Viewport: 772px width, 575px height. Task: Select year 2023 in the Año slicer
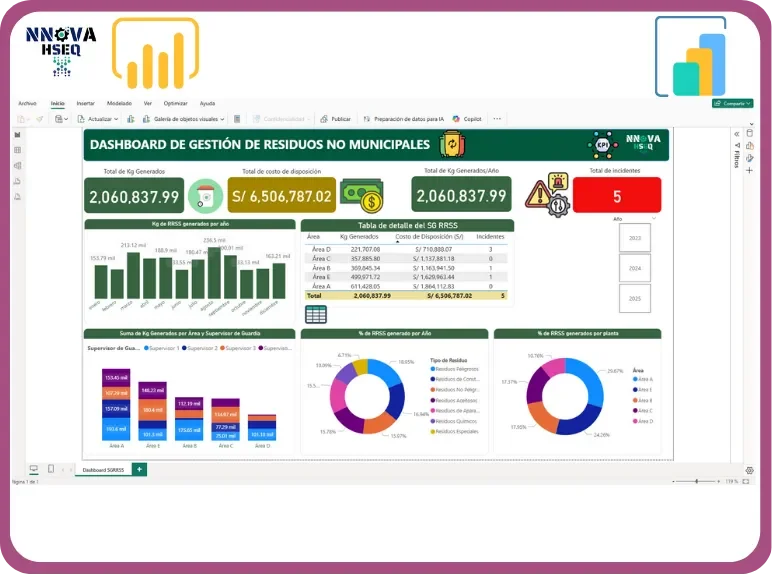634,238
